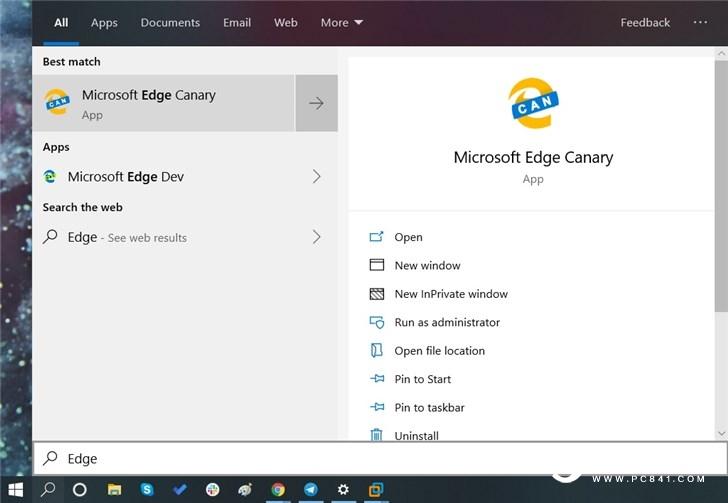Click the Pin to taskbar pin icon
The height and width of the screenshot is (503, 728).
coord(377,407)
